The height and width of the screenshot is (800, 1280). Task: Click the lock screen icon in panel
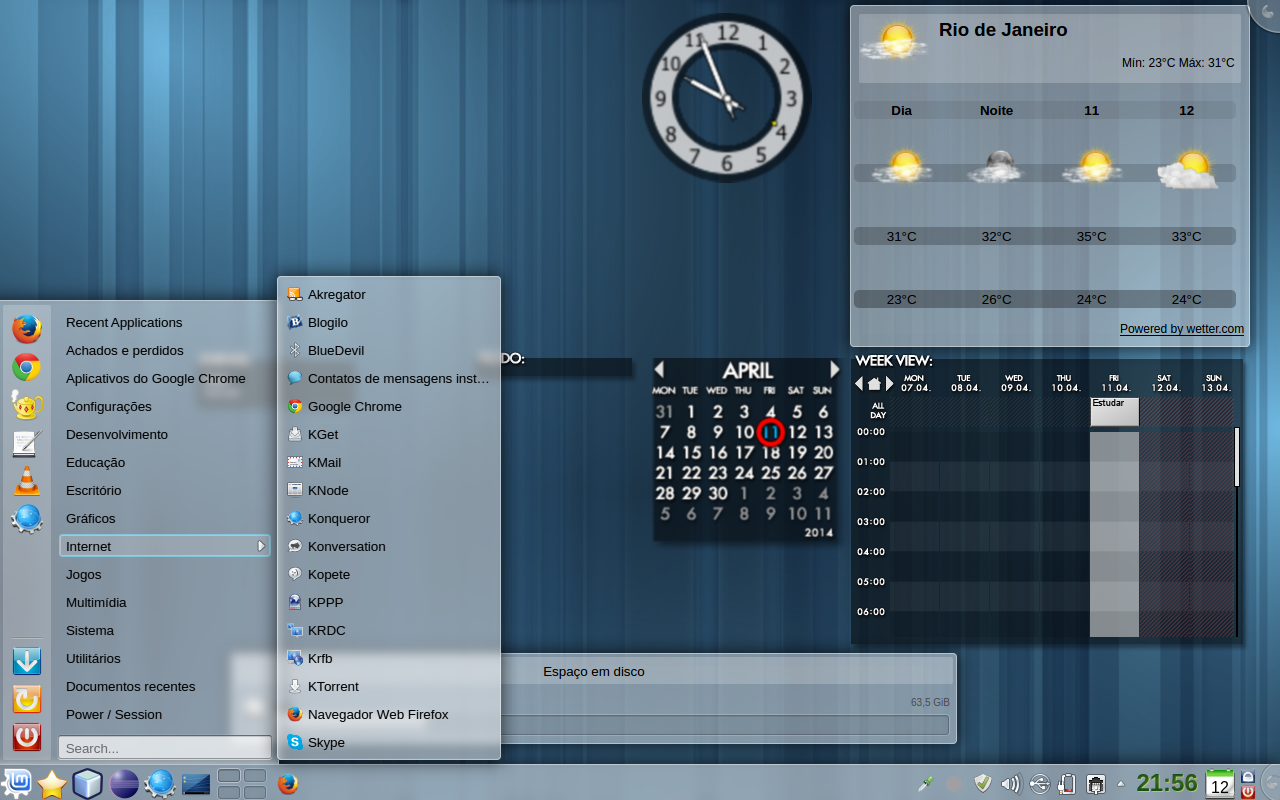click(x=1248, y=776)
